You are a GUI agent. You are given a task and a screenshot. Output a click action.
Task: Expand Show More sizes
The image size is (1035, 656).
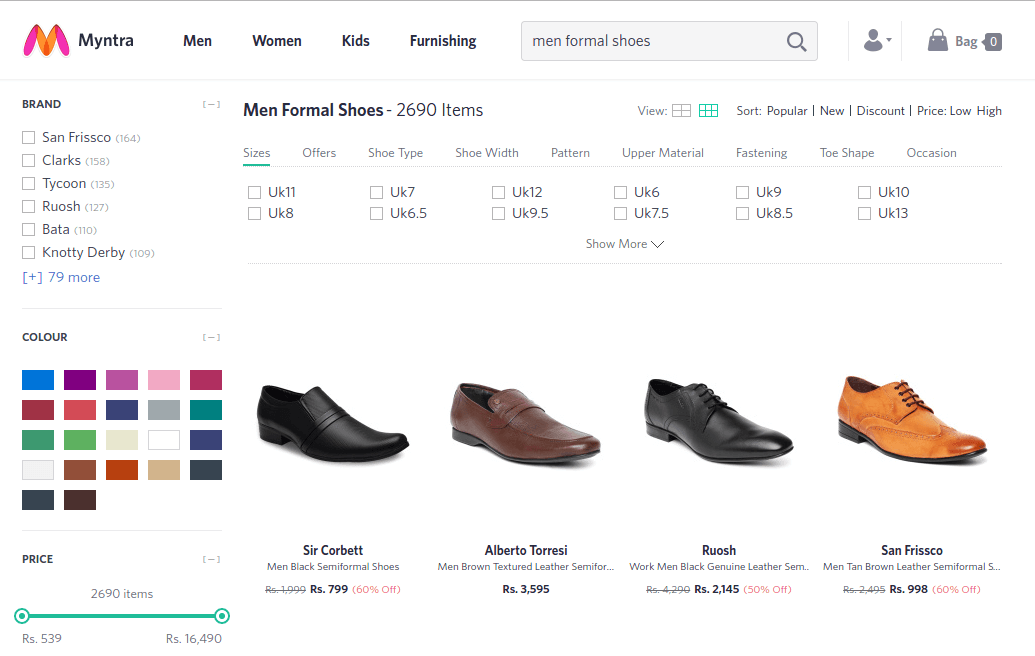pos(624,244)
